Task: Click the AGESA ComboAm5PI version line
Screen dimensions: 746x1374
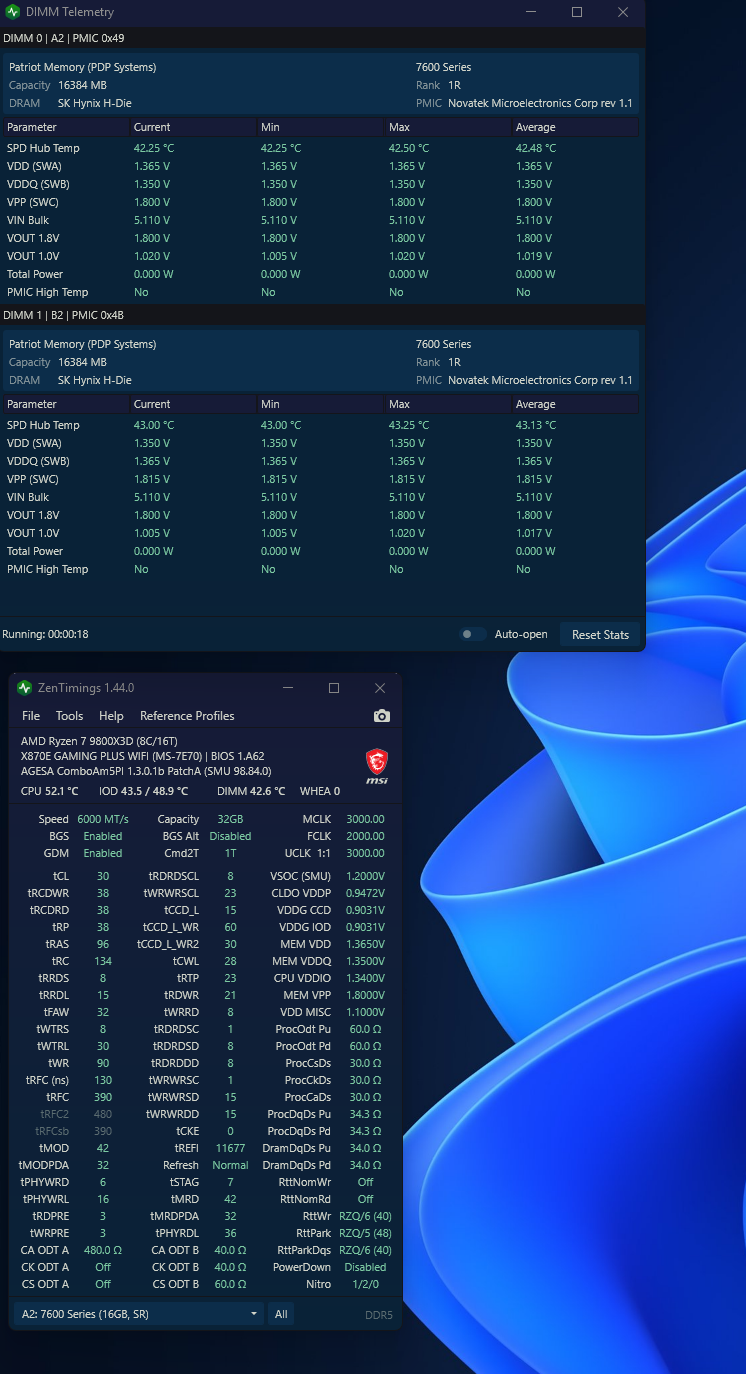Action: (x=146, y=771)
